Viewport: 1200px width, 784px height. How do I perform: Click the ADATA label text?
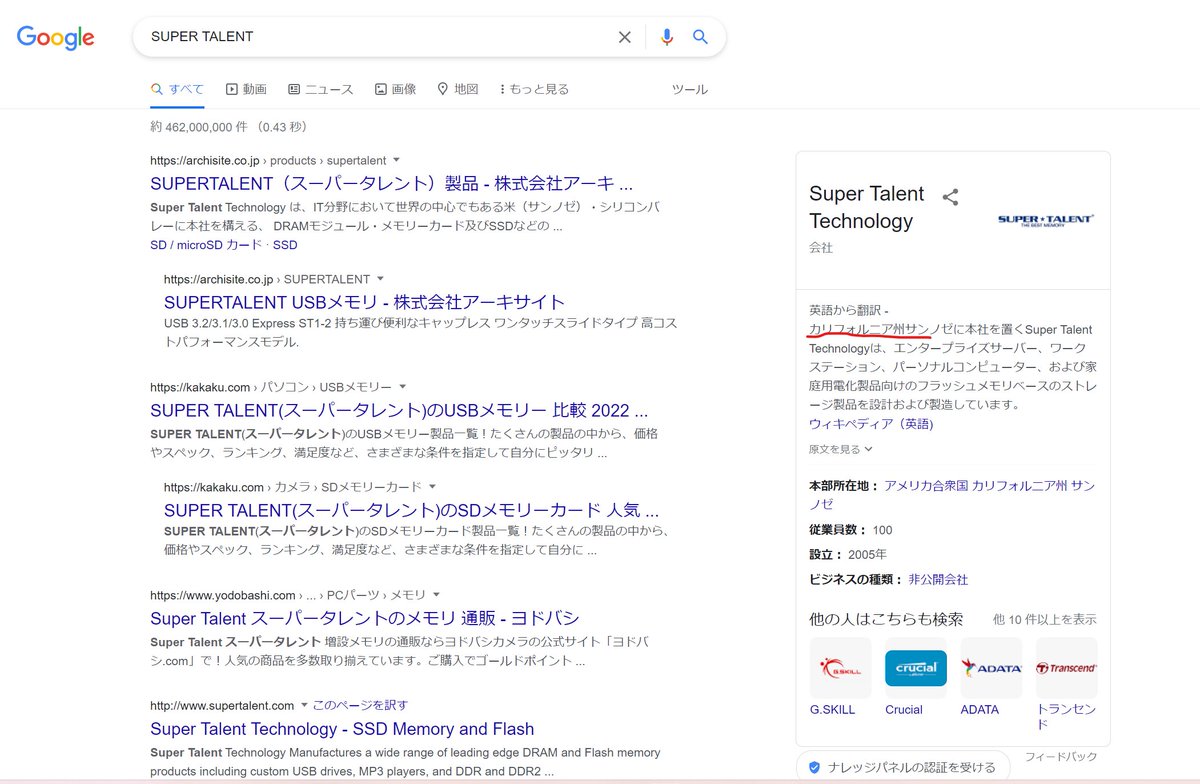tap(980, 710)
